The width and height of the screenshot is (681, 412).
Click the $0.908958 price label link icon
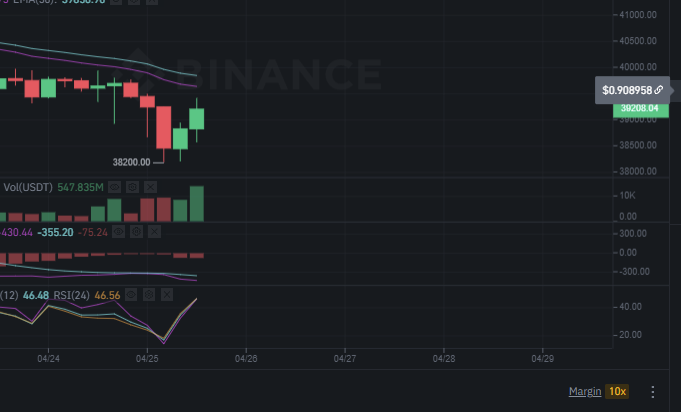[x=658, y=90]
